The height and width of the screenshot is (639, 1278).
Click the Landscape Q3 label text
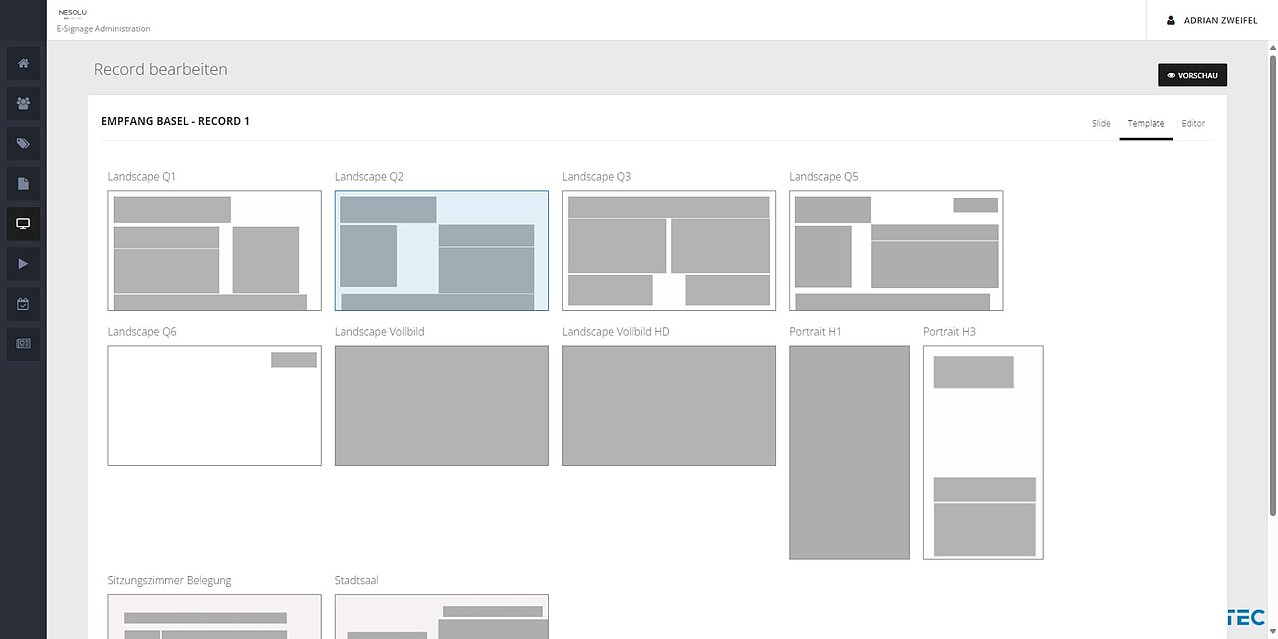pyautogui.click(x=596, y=177)
